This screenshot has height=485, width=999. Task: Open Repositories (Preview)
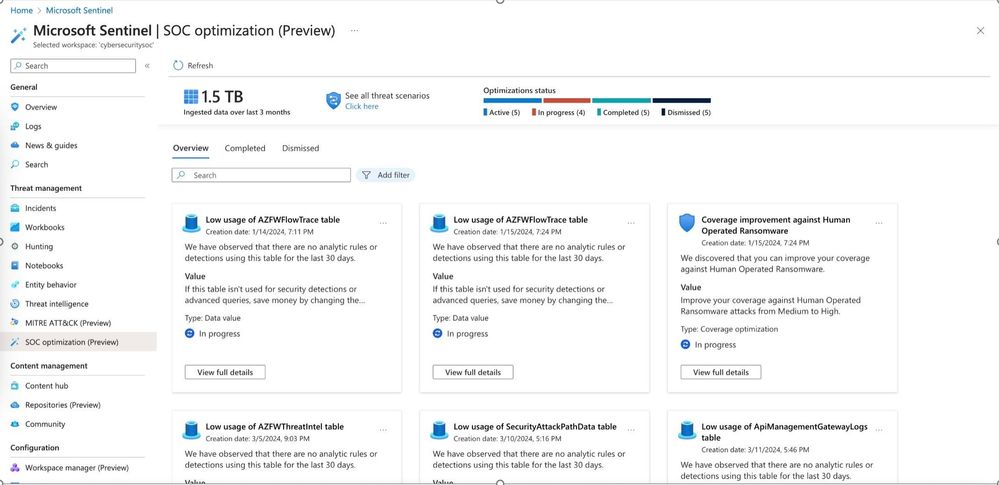(x=62, y=405)
